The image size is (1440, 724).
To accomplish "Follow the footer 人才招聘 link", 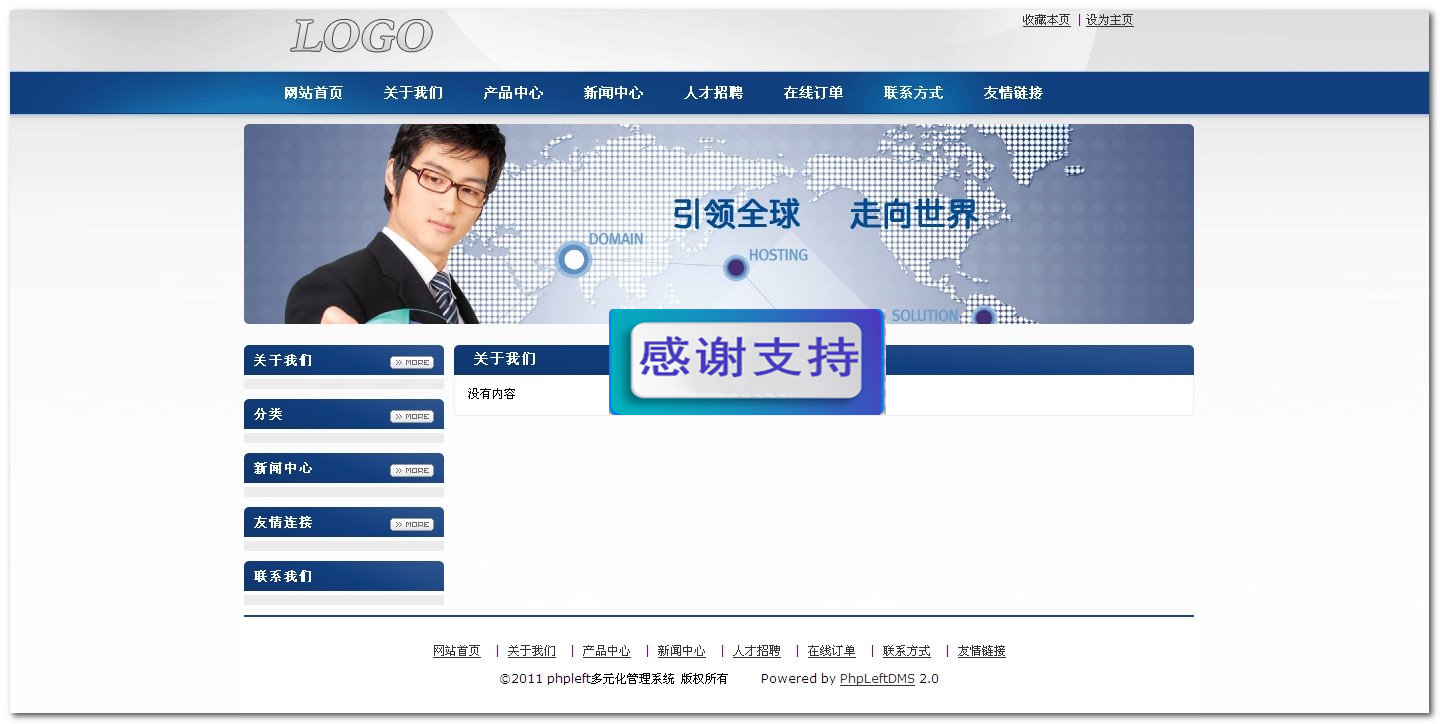I will click(757, 651).
